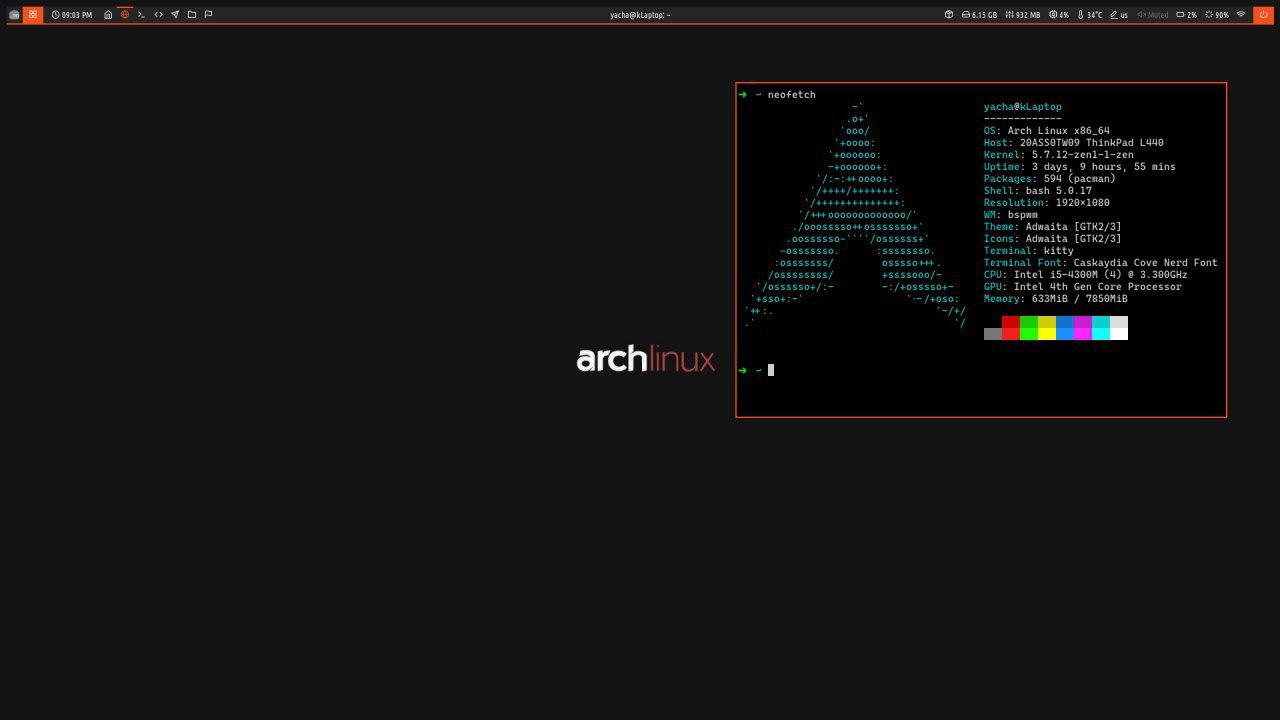This screenshot has height=720, width=1280.
Task: Click the gray color block in neofetch palette
Action: coord(992,334)
